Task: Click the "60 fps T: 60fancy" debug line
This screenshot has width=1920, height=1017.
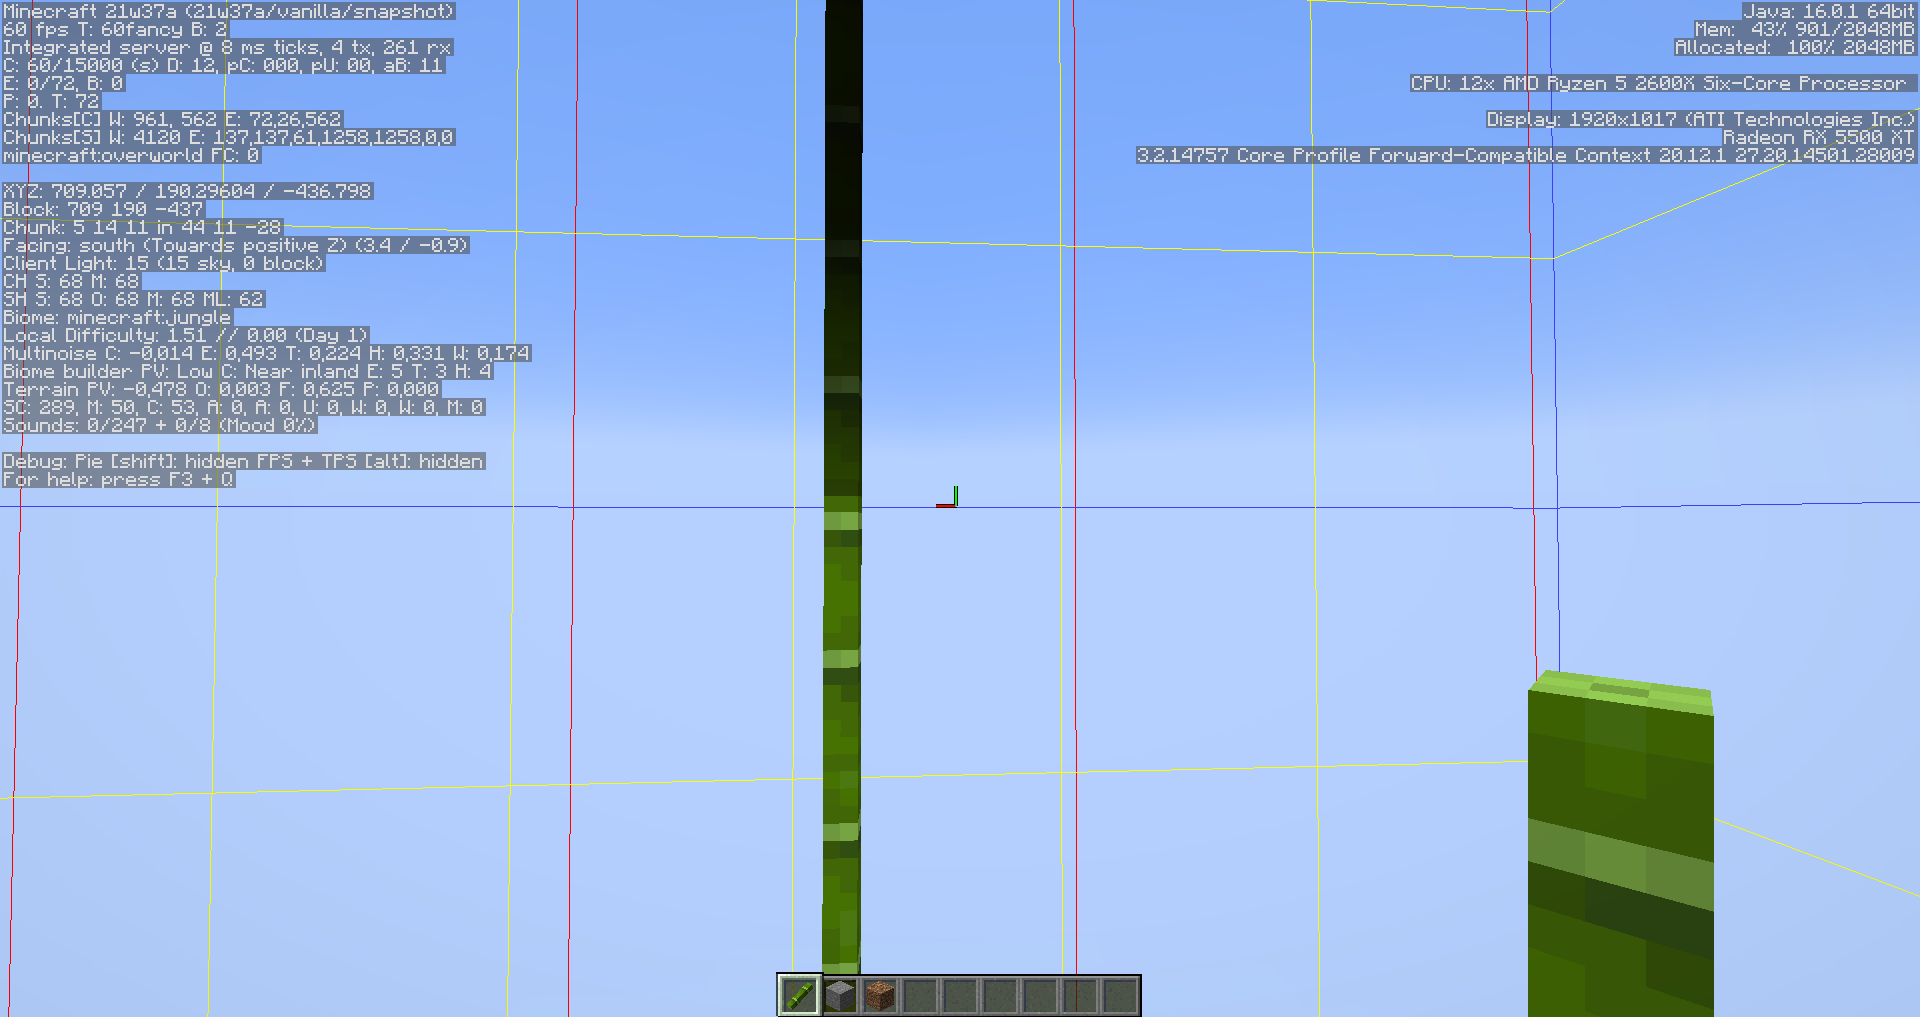Action: 116,29
